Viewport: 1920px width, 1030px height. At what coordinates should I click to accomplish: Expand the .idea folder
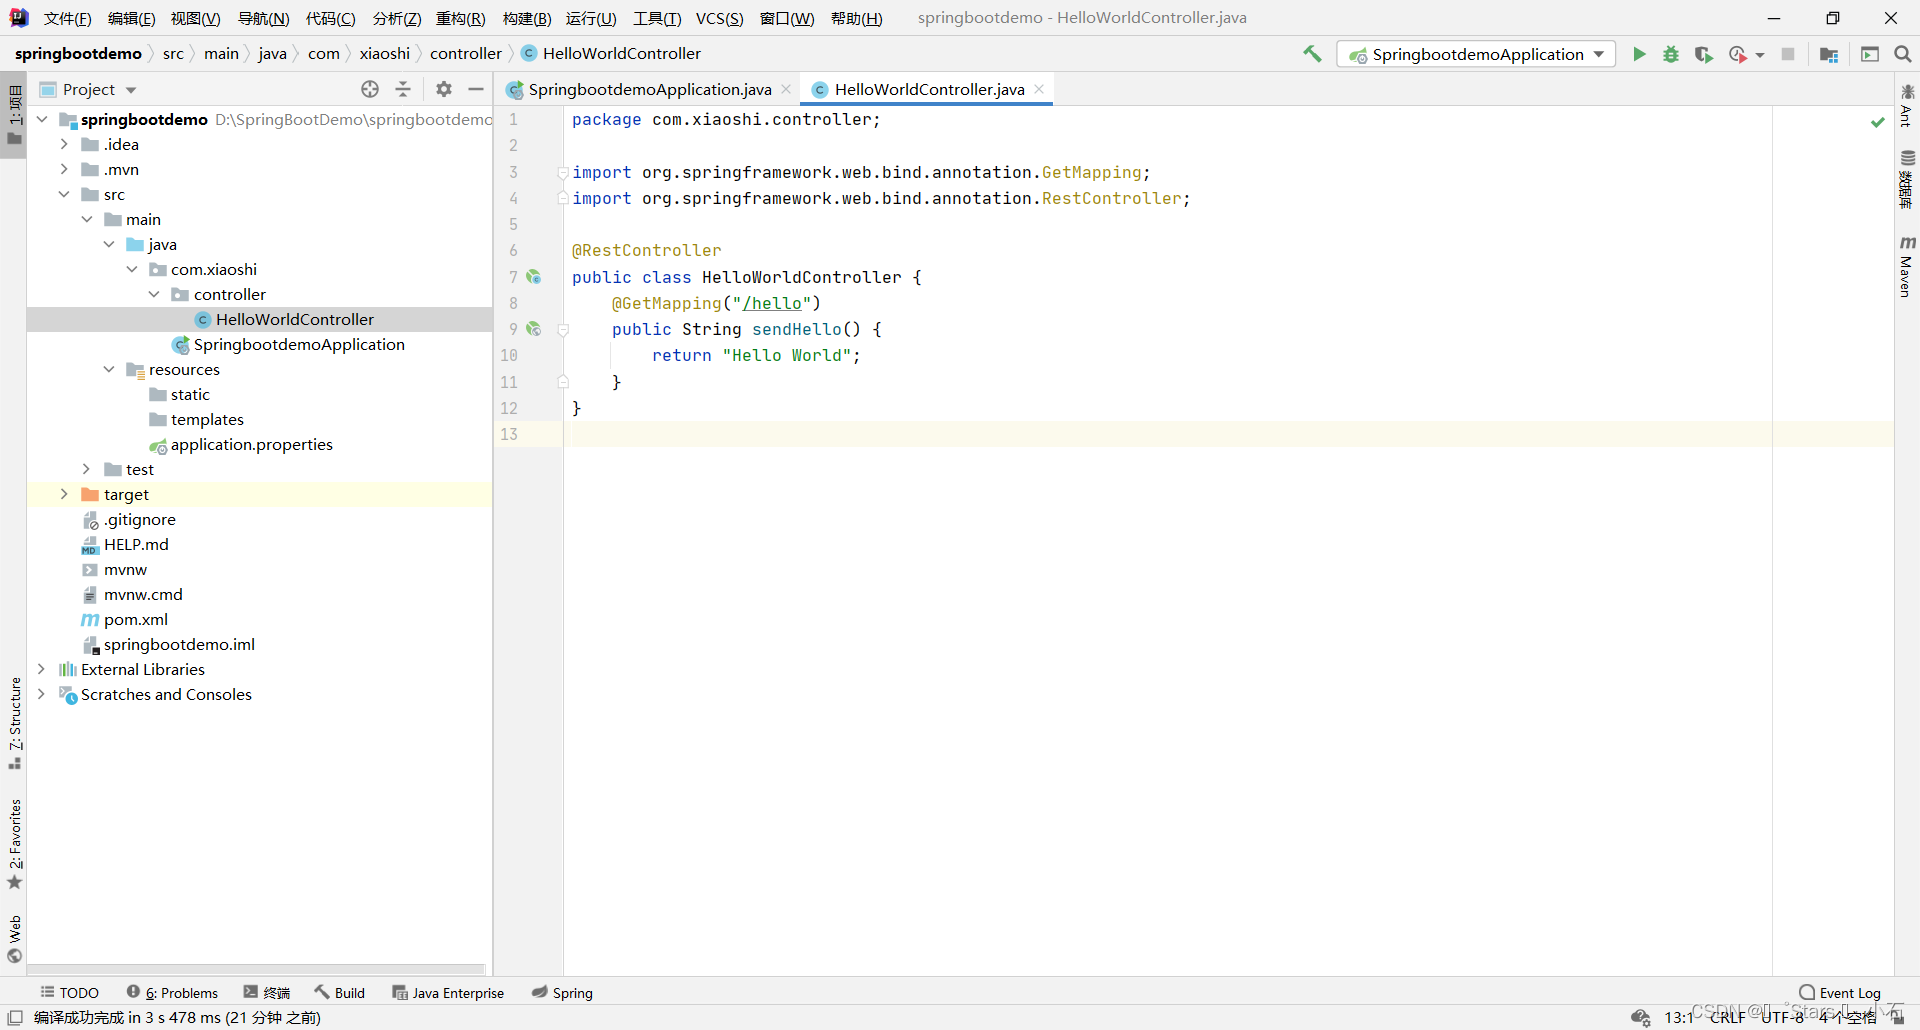[64, 144]
